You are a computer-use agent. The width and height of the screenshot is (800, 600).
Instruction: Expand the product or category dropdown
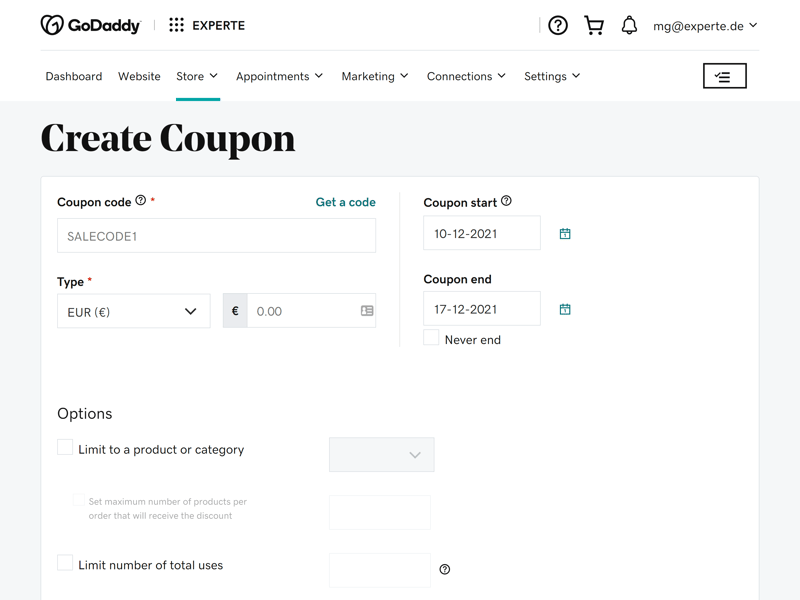(x=382, y=455)
